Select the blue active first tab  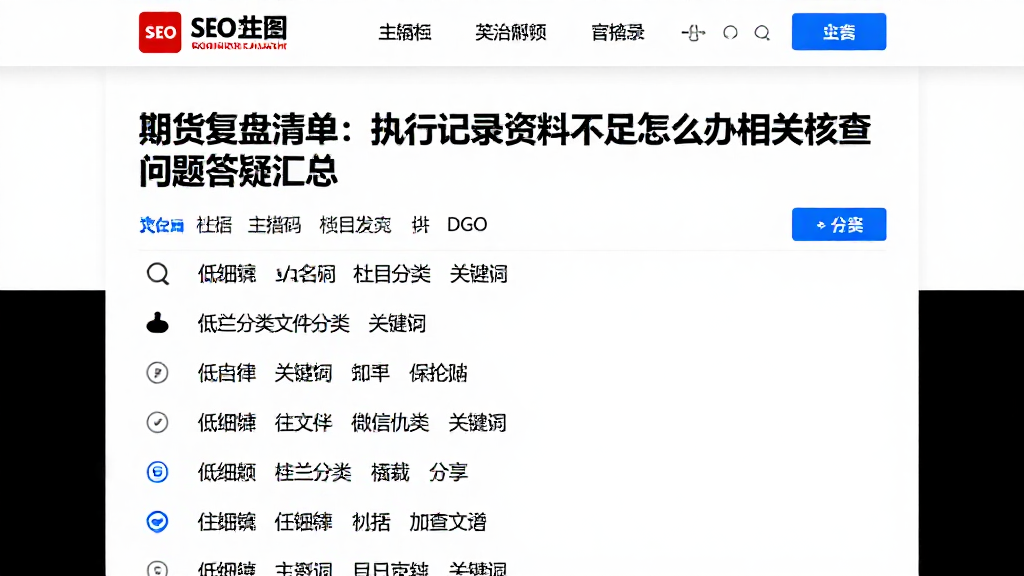[x=161, y=225]
